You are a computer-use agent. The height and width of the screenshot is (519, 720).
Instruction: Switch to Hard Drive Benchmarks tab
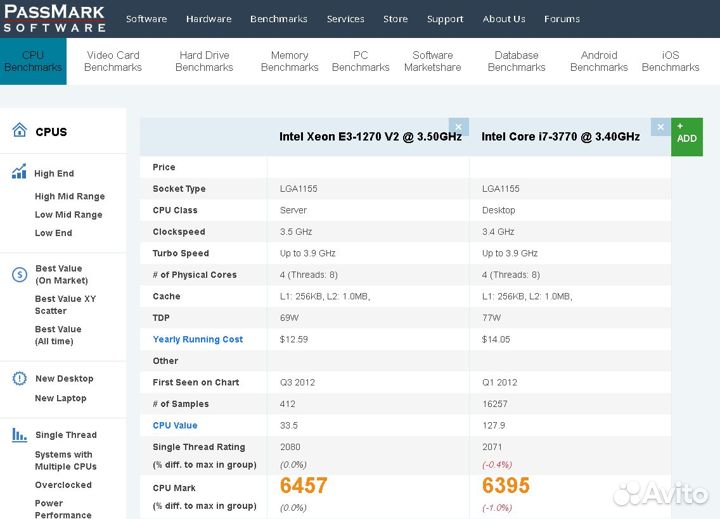[x=204, y=61]
